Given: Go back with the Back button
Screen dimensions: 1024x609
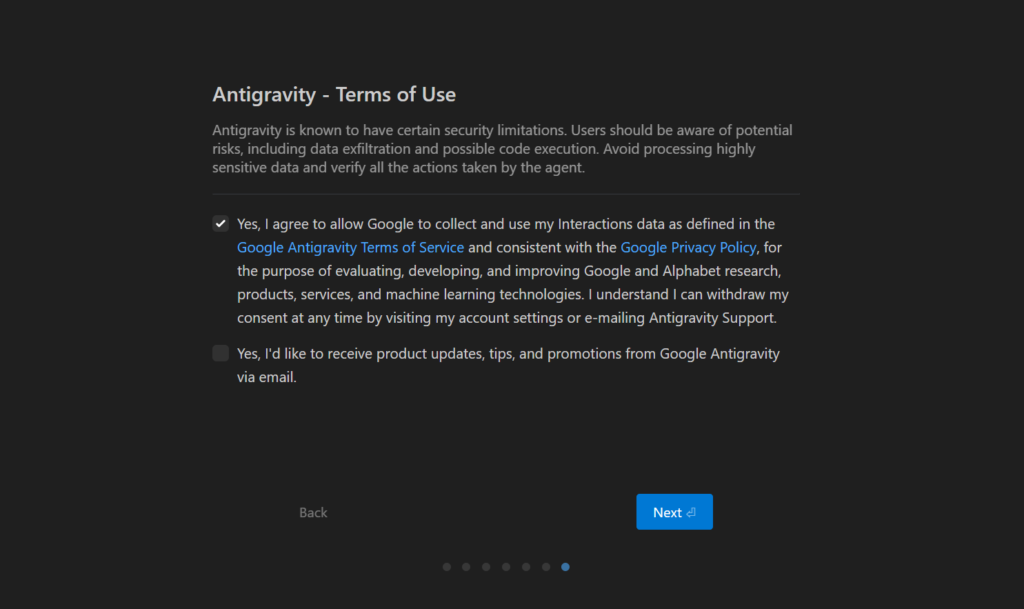Looking at the screenshot, I should coord(313,512).
